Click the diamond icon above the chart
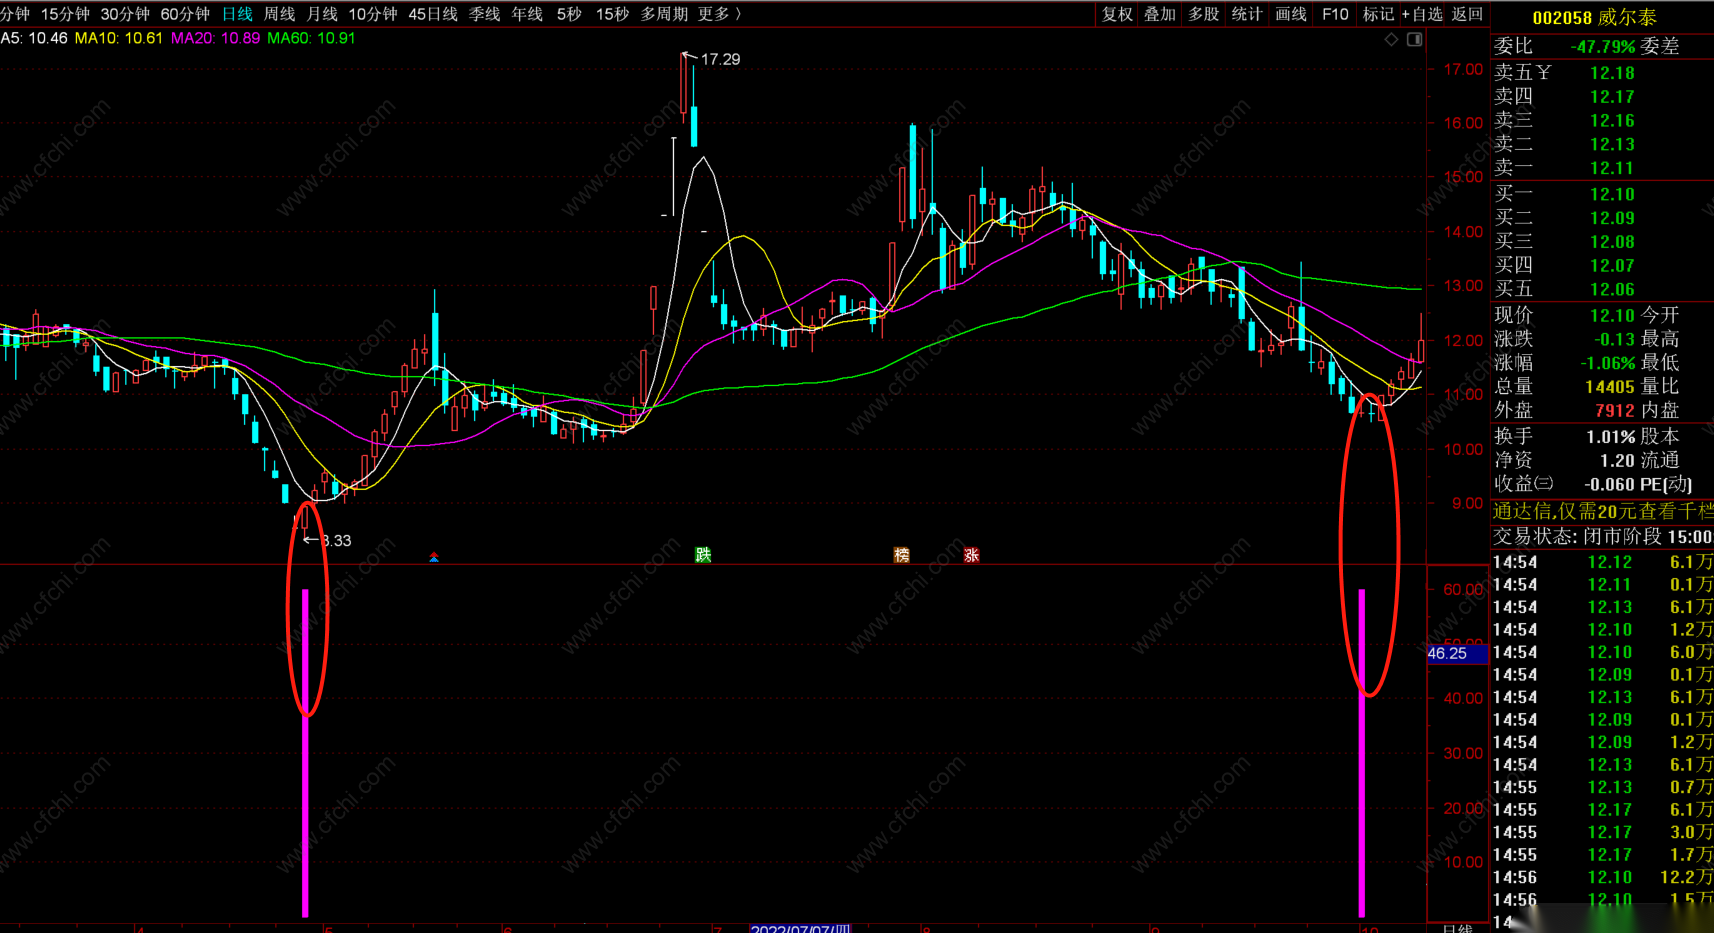The image size is (1714, 933). 1391,39
